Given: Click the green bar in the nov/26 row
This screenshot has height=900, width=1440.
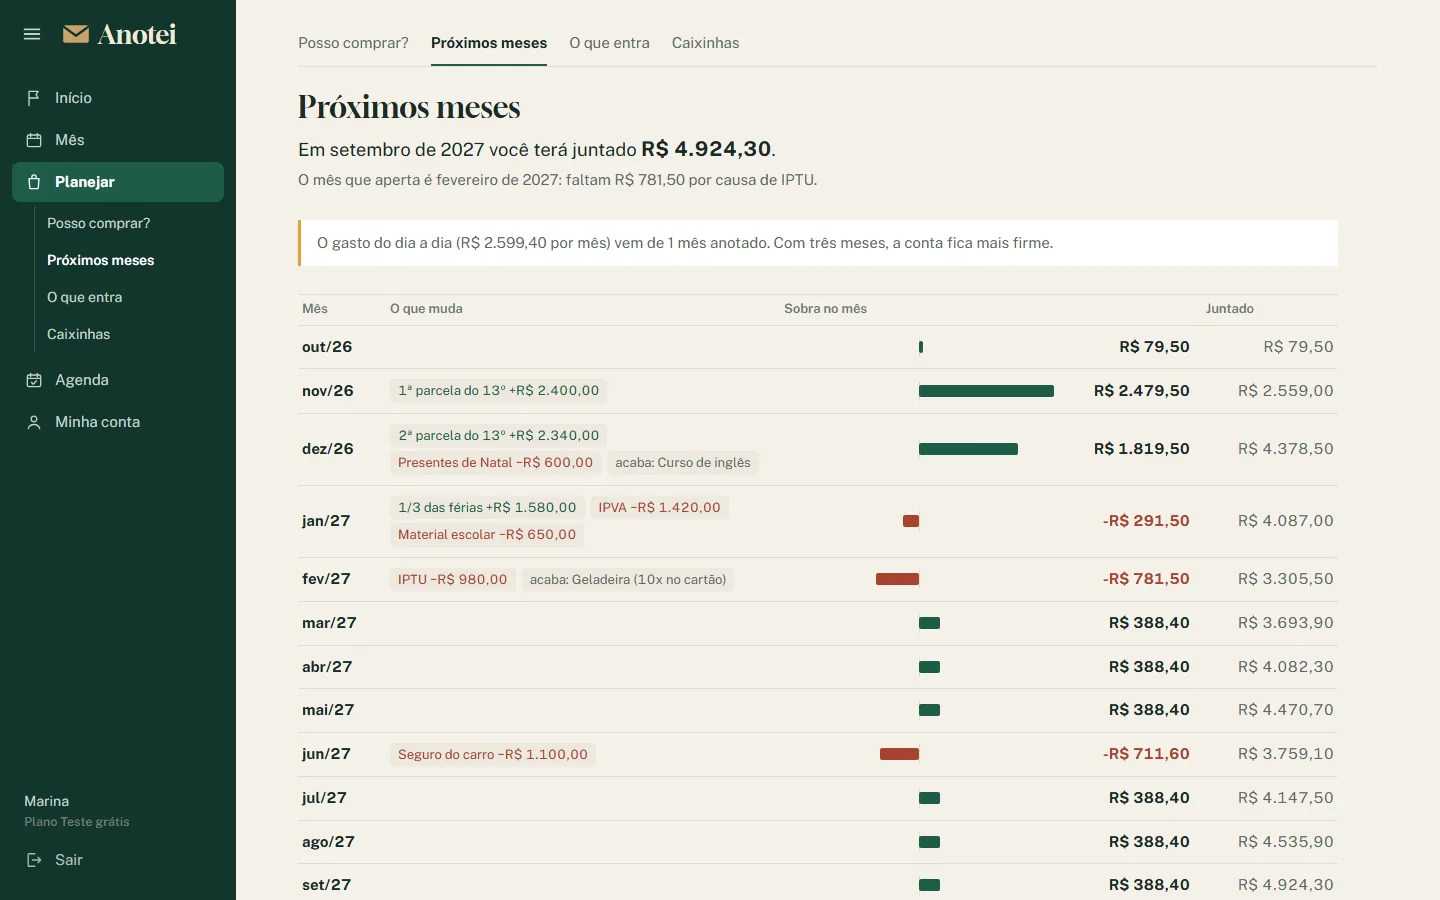Looking at the screenshot, I should (x=986, y=391).
